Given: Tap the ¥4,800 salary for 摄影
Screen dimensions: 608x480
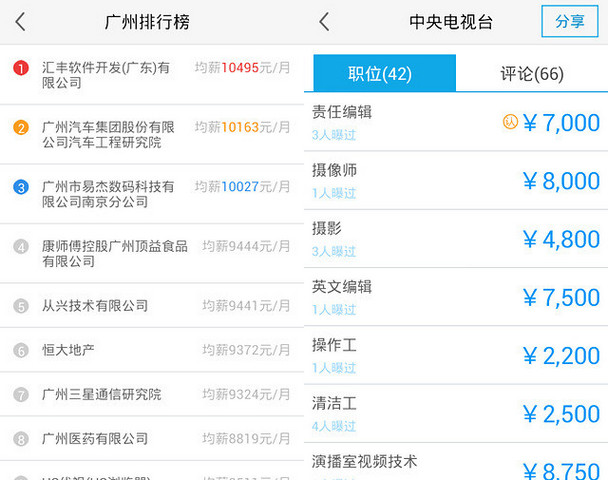Looking at the screenshot, I should [x=561, y=239].
